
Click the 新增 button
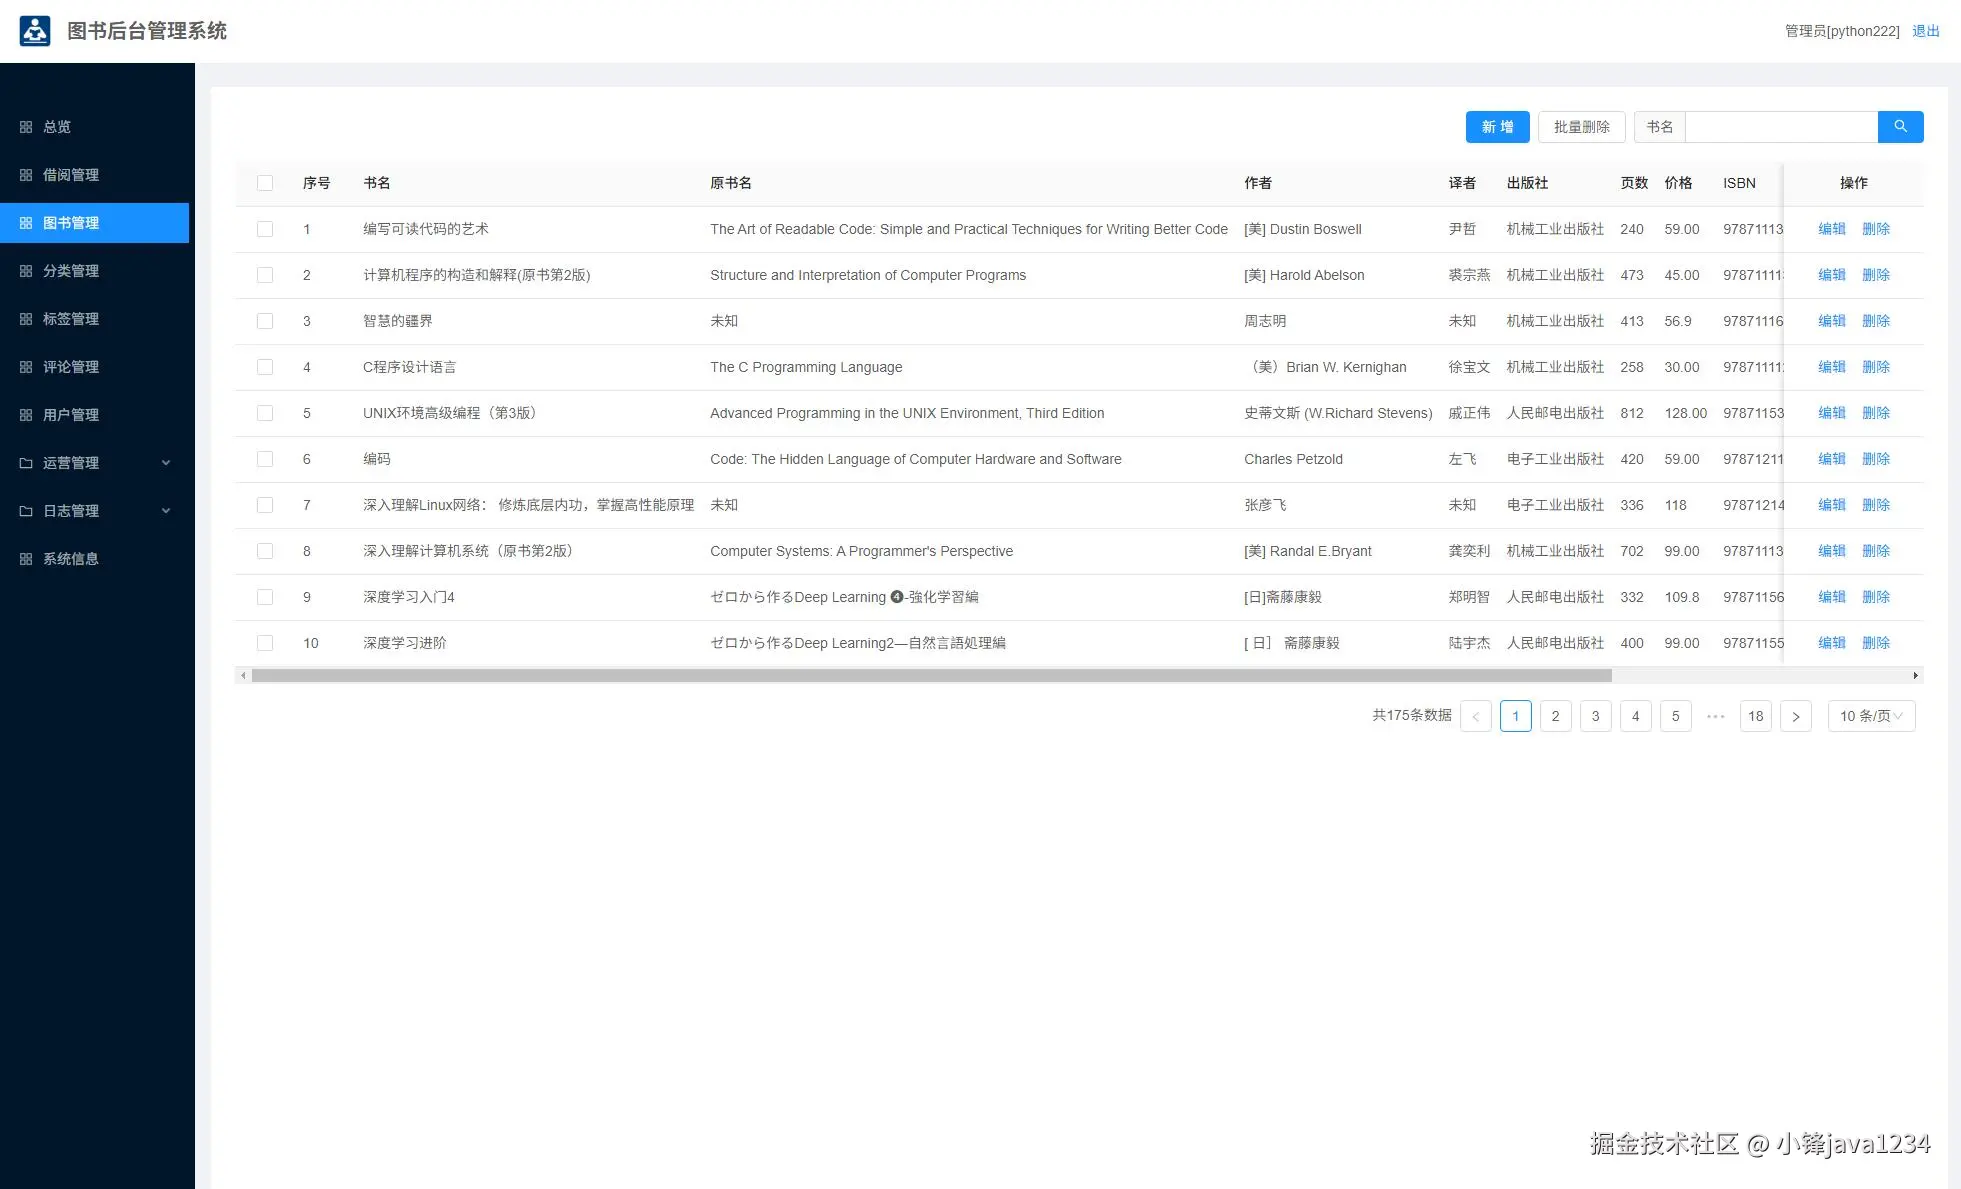tap(1497, 127)
